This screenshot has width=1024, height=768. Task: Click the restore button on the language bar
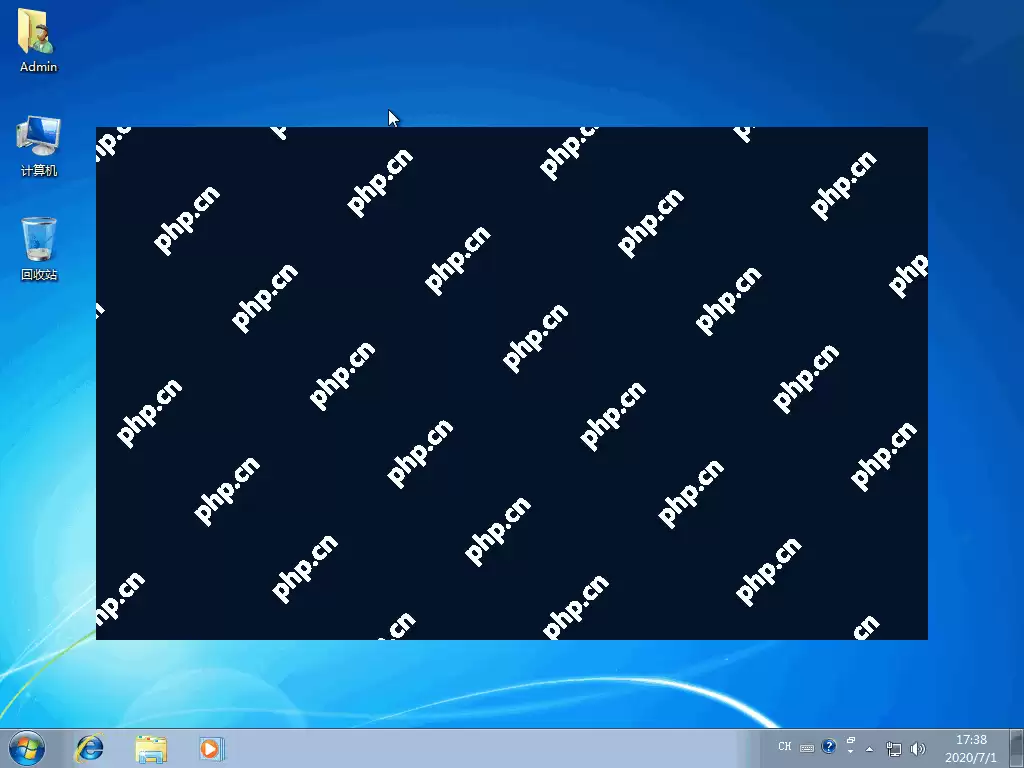(850, 740)
